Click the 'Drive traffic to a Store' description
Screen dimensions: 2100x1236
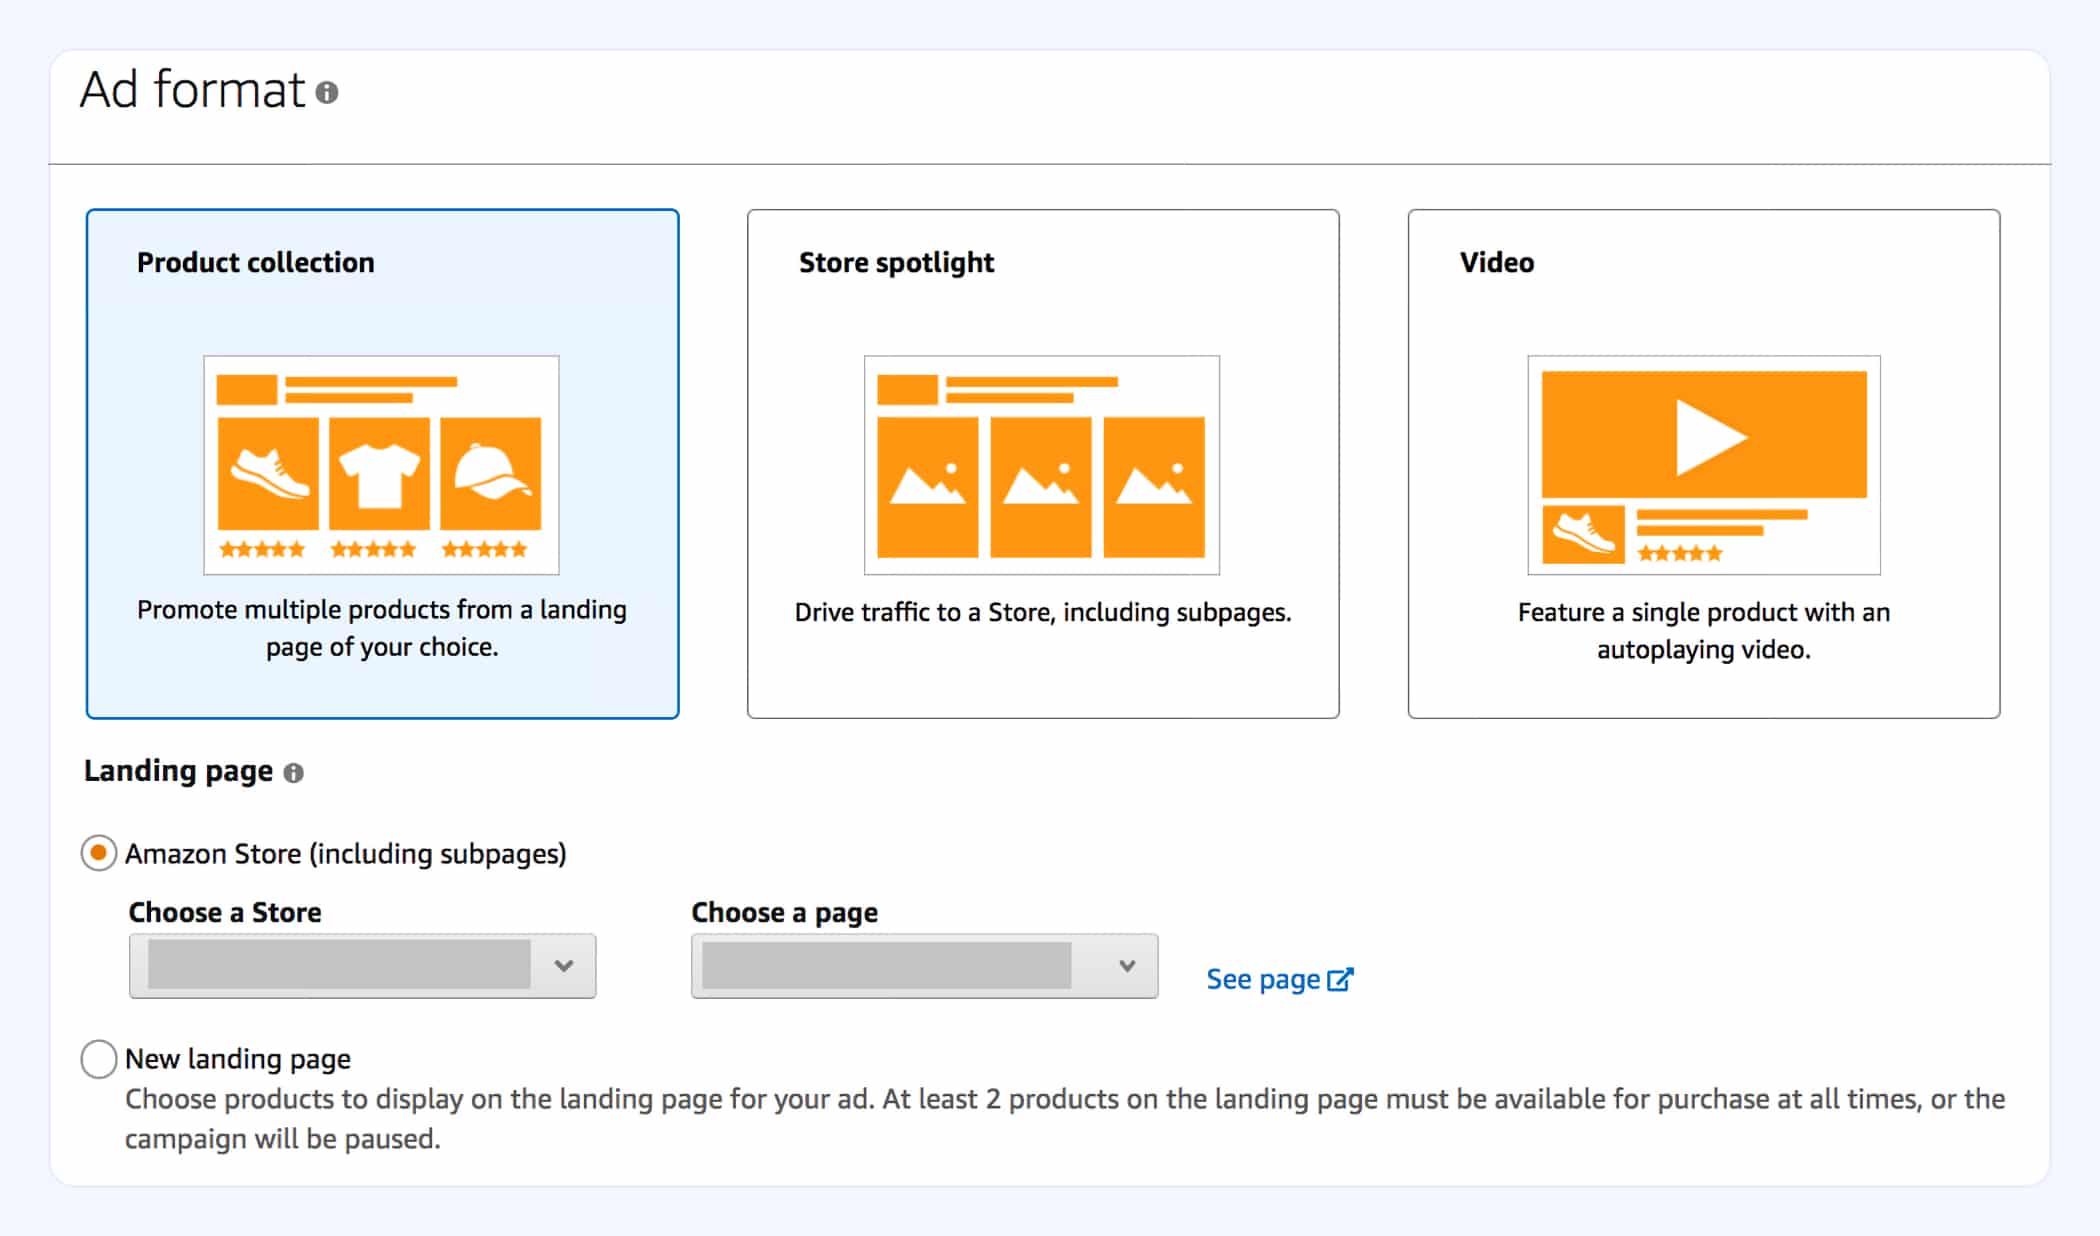[x=1043, y=612]
